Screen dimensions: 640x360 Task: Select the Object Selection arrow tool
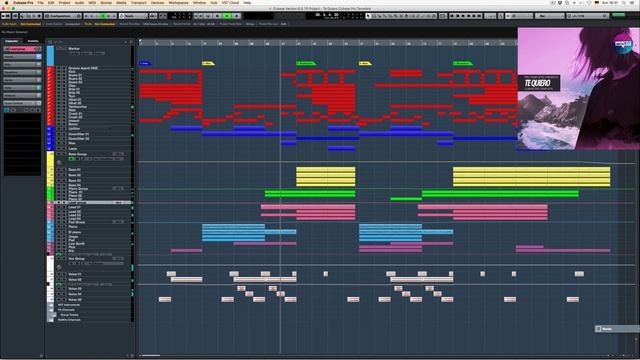click(x=368, y=16)
